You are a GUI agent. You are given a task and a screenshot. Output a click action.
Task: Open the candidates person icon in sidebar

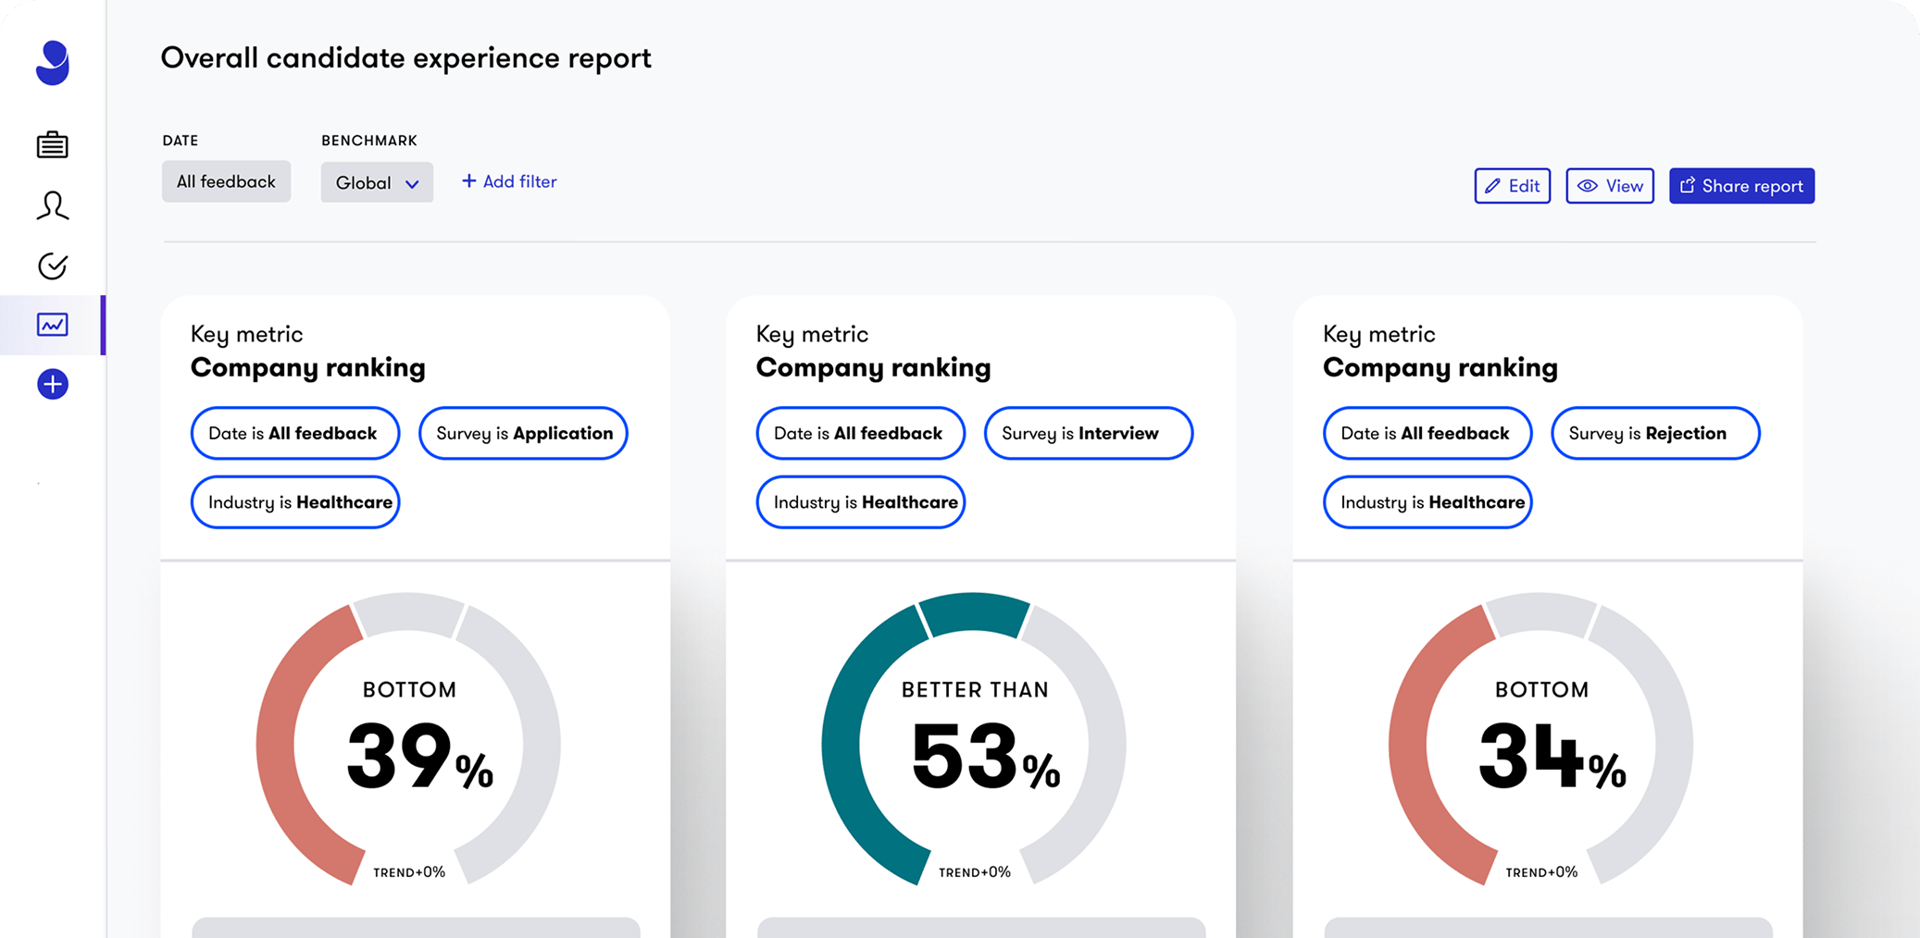coord(53,206)
